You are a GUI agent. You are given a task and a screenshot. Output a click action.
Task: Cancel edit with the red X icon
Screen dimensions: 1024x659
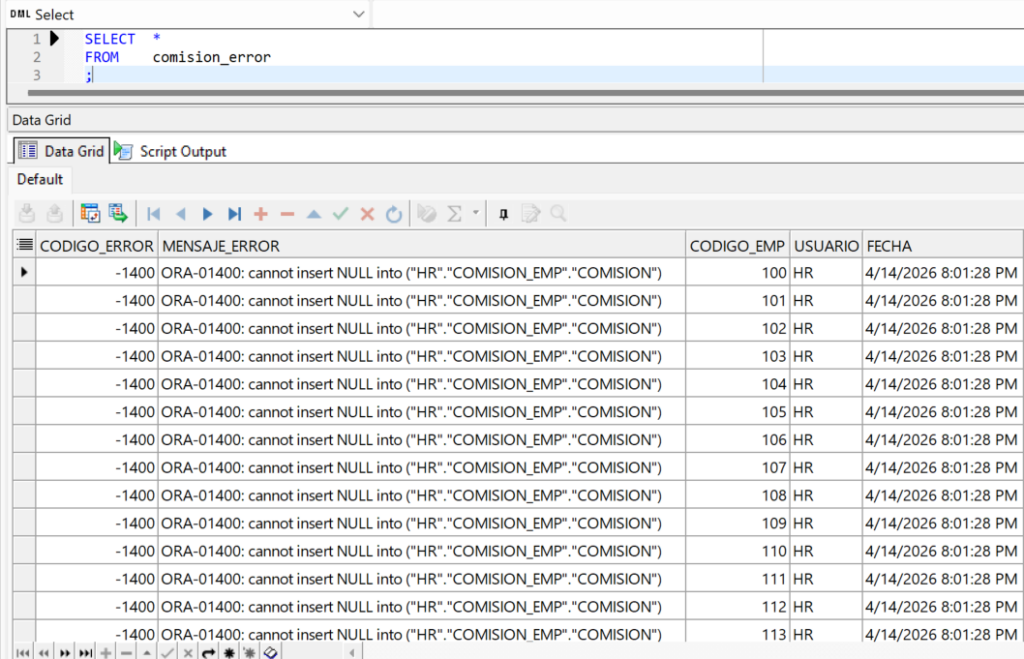click(367, 213)
